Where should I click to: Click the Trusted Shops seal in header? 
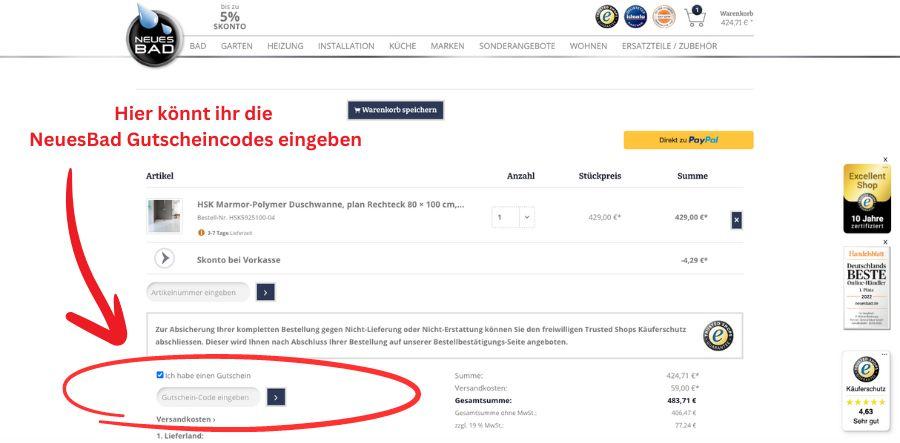(x=607, y=16)
